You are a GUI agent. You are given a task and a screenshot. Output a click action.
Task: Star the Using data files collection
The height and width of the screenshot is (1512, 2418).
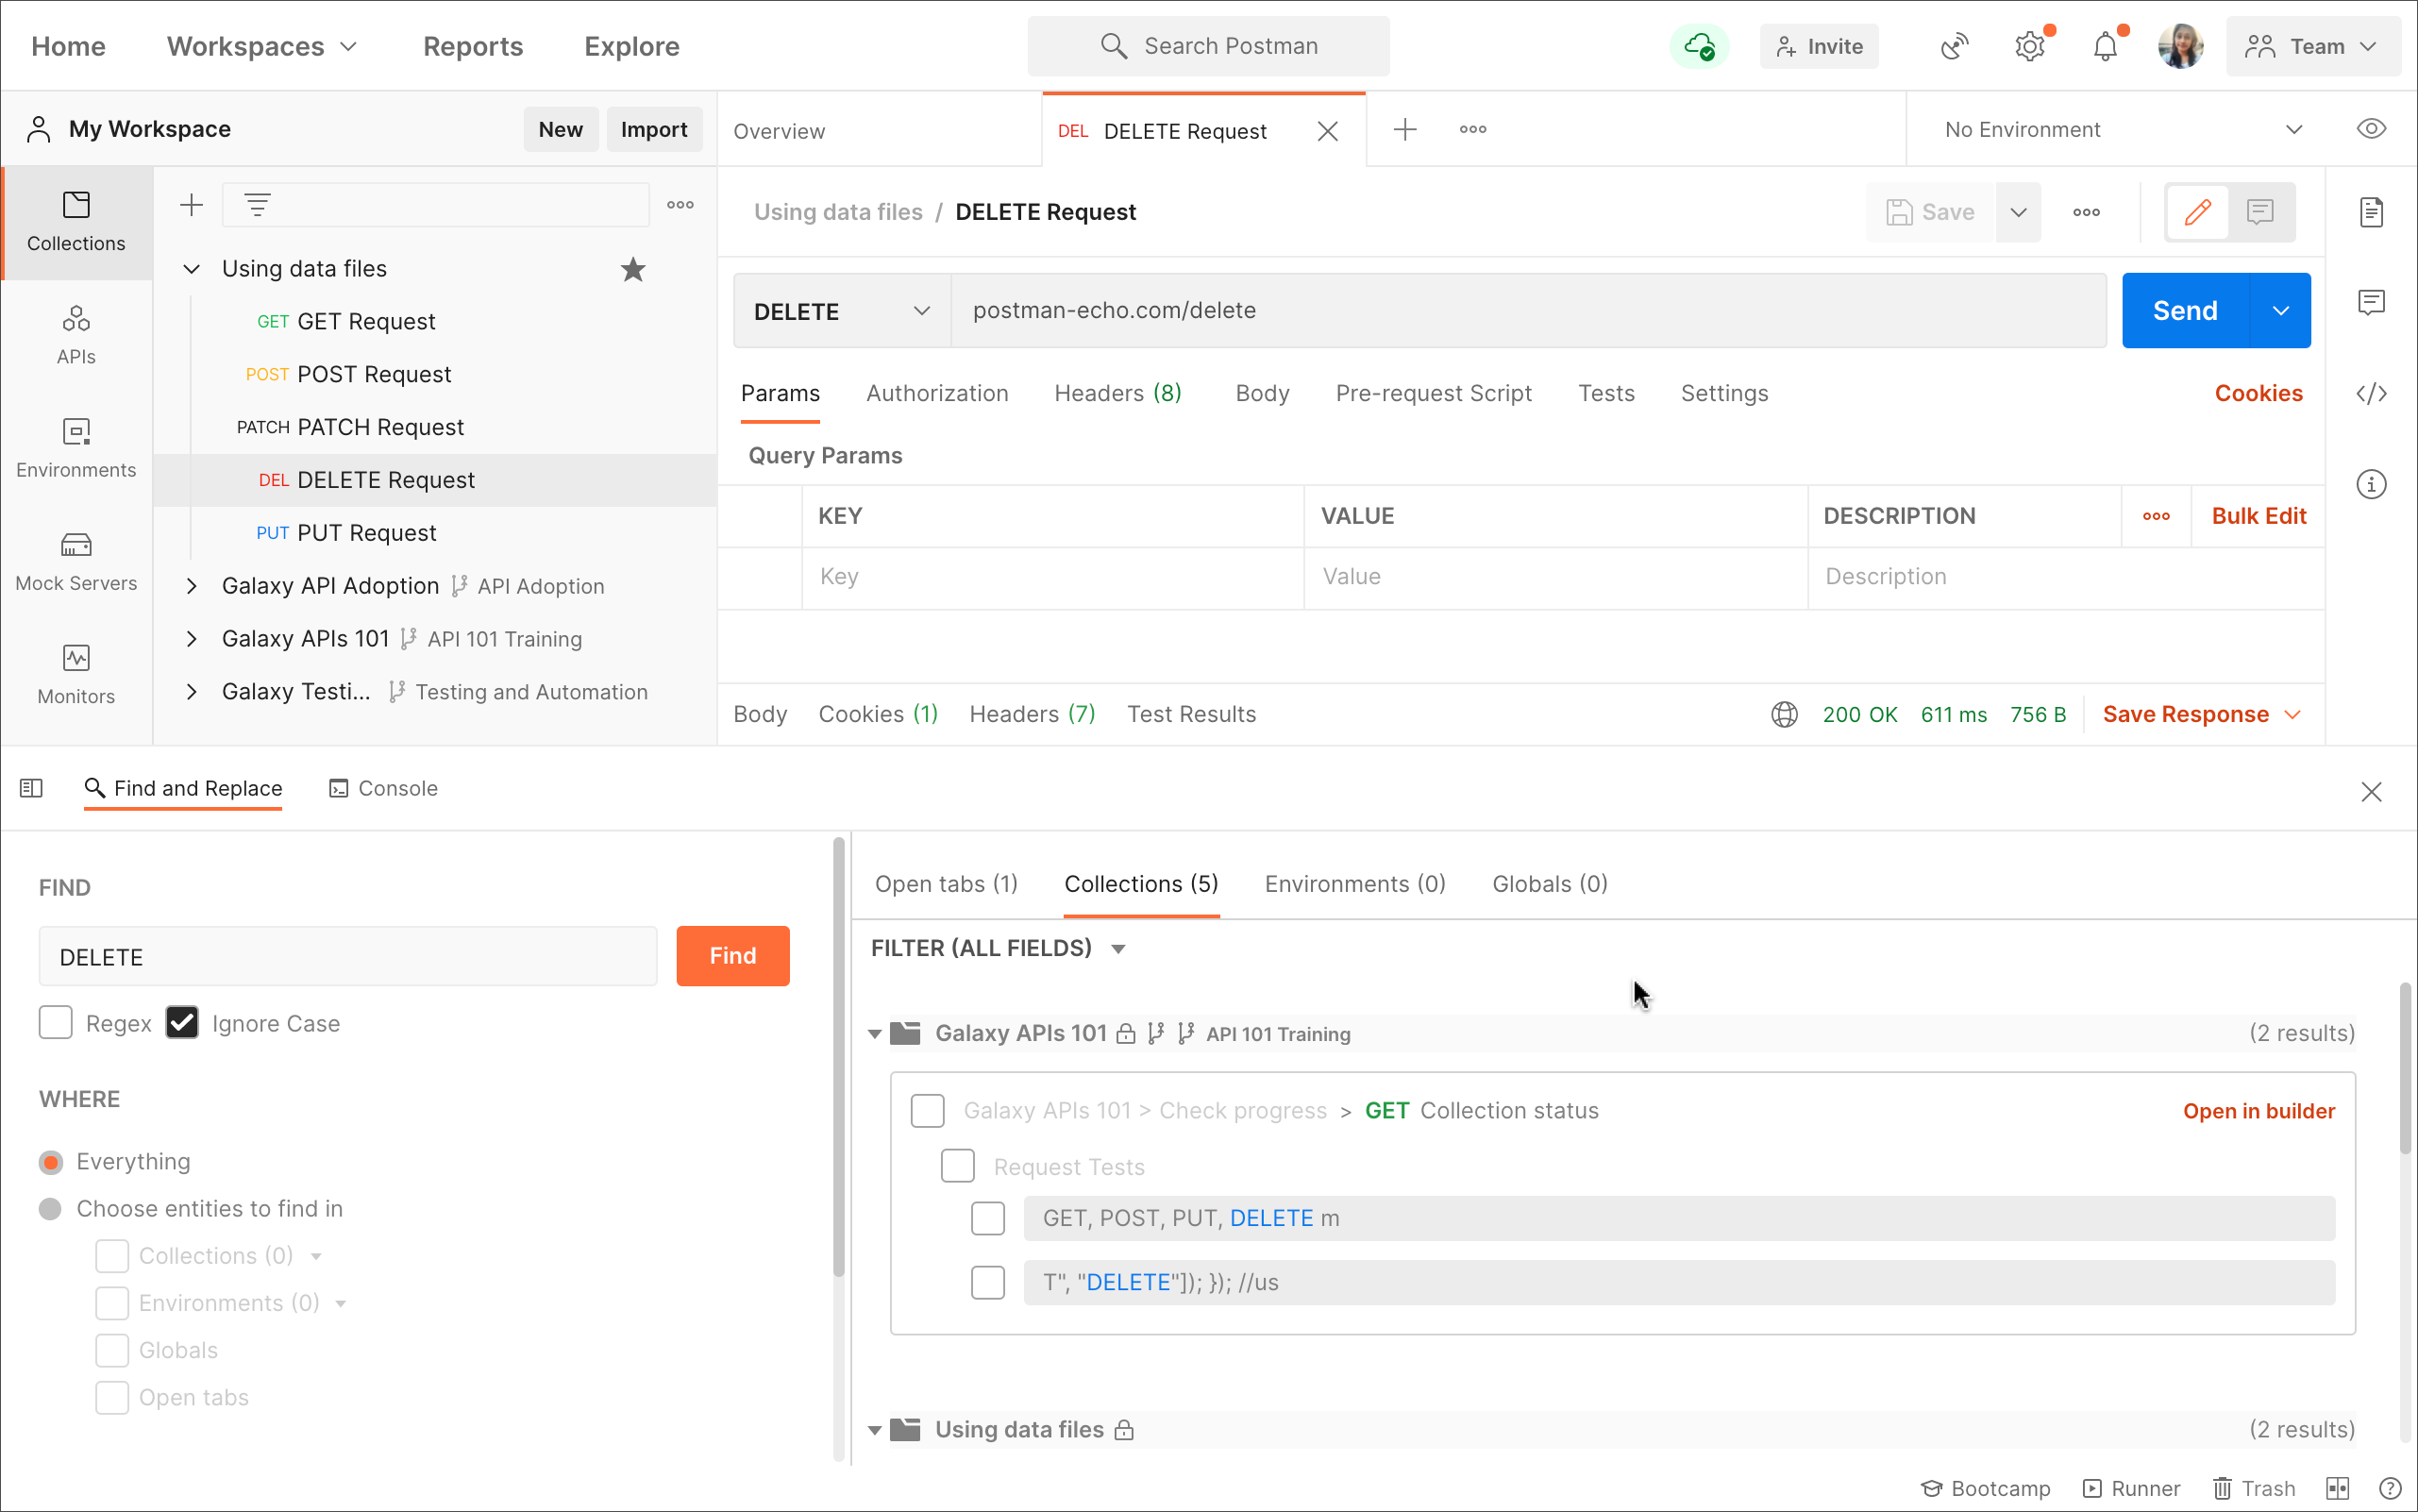(633, 269)
